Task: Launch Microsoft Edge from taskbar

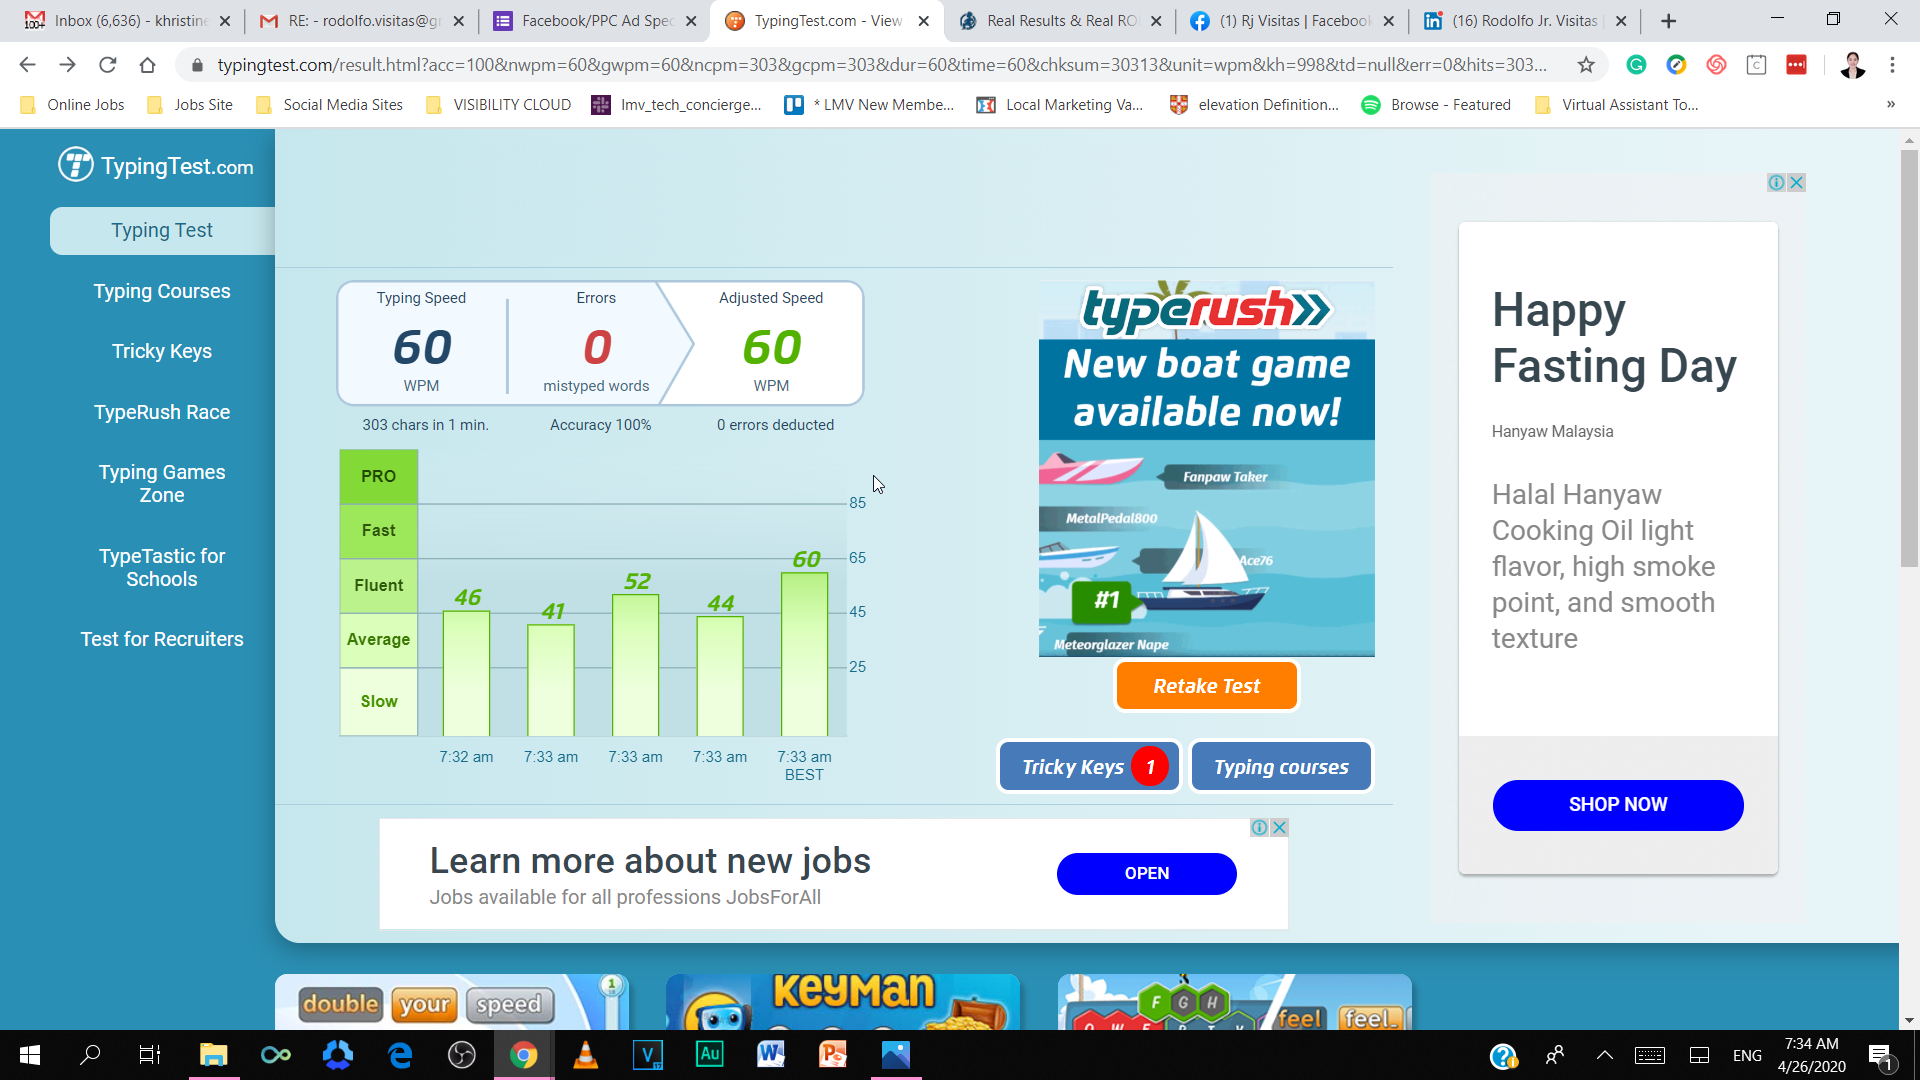Action: click(400, 1055)
